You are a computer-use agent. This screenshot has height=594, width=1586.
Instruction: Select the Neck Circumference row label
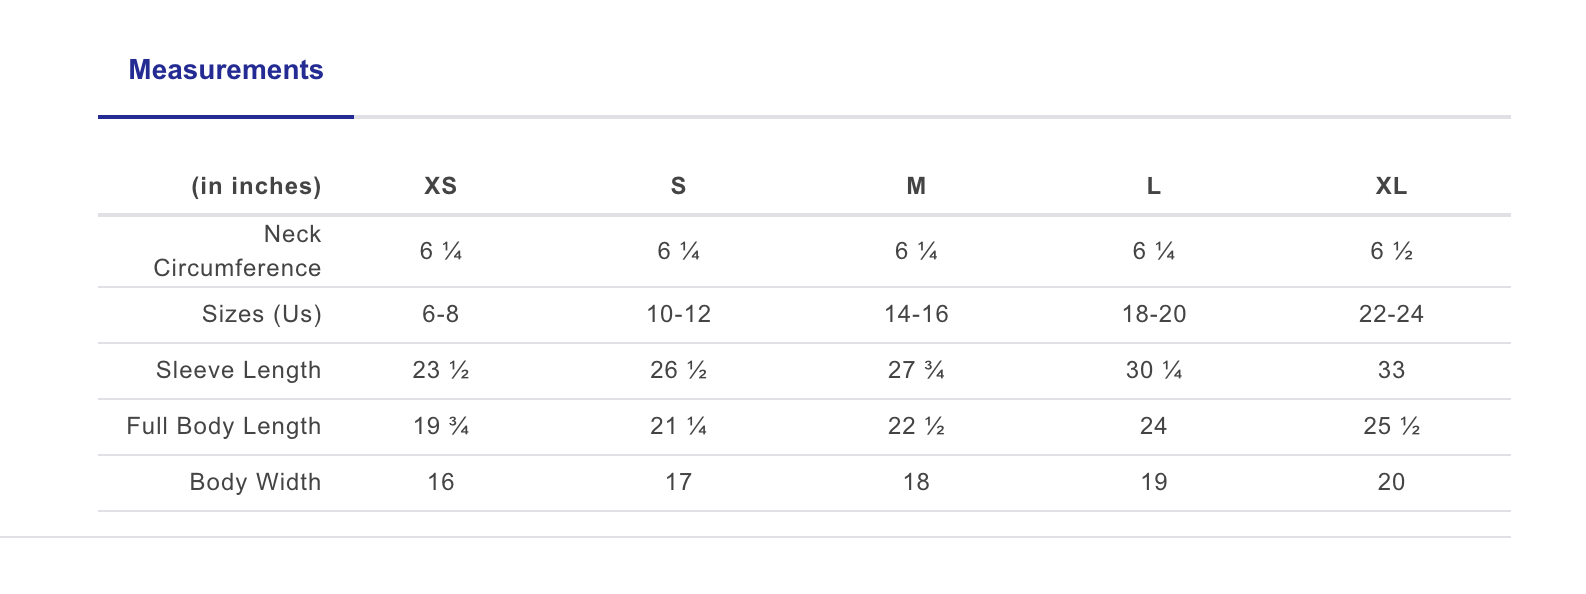pyautogui.click(x=237, y=251)
